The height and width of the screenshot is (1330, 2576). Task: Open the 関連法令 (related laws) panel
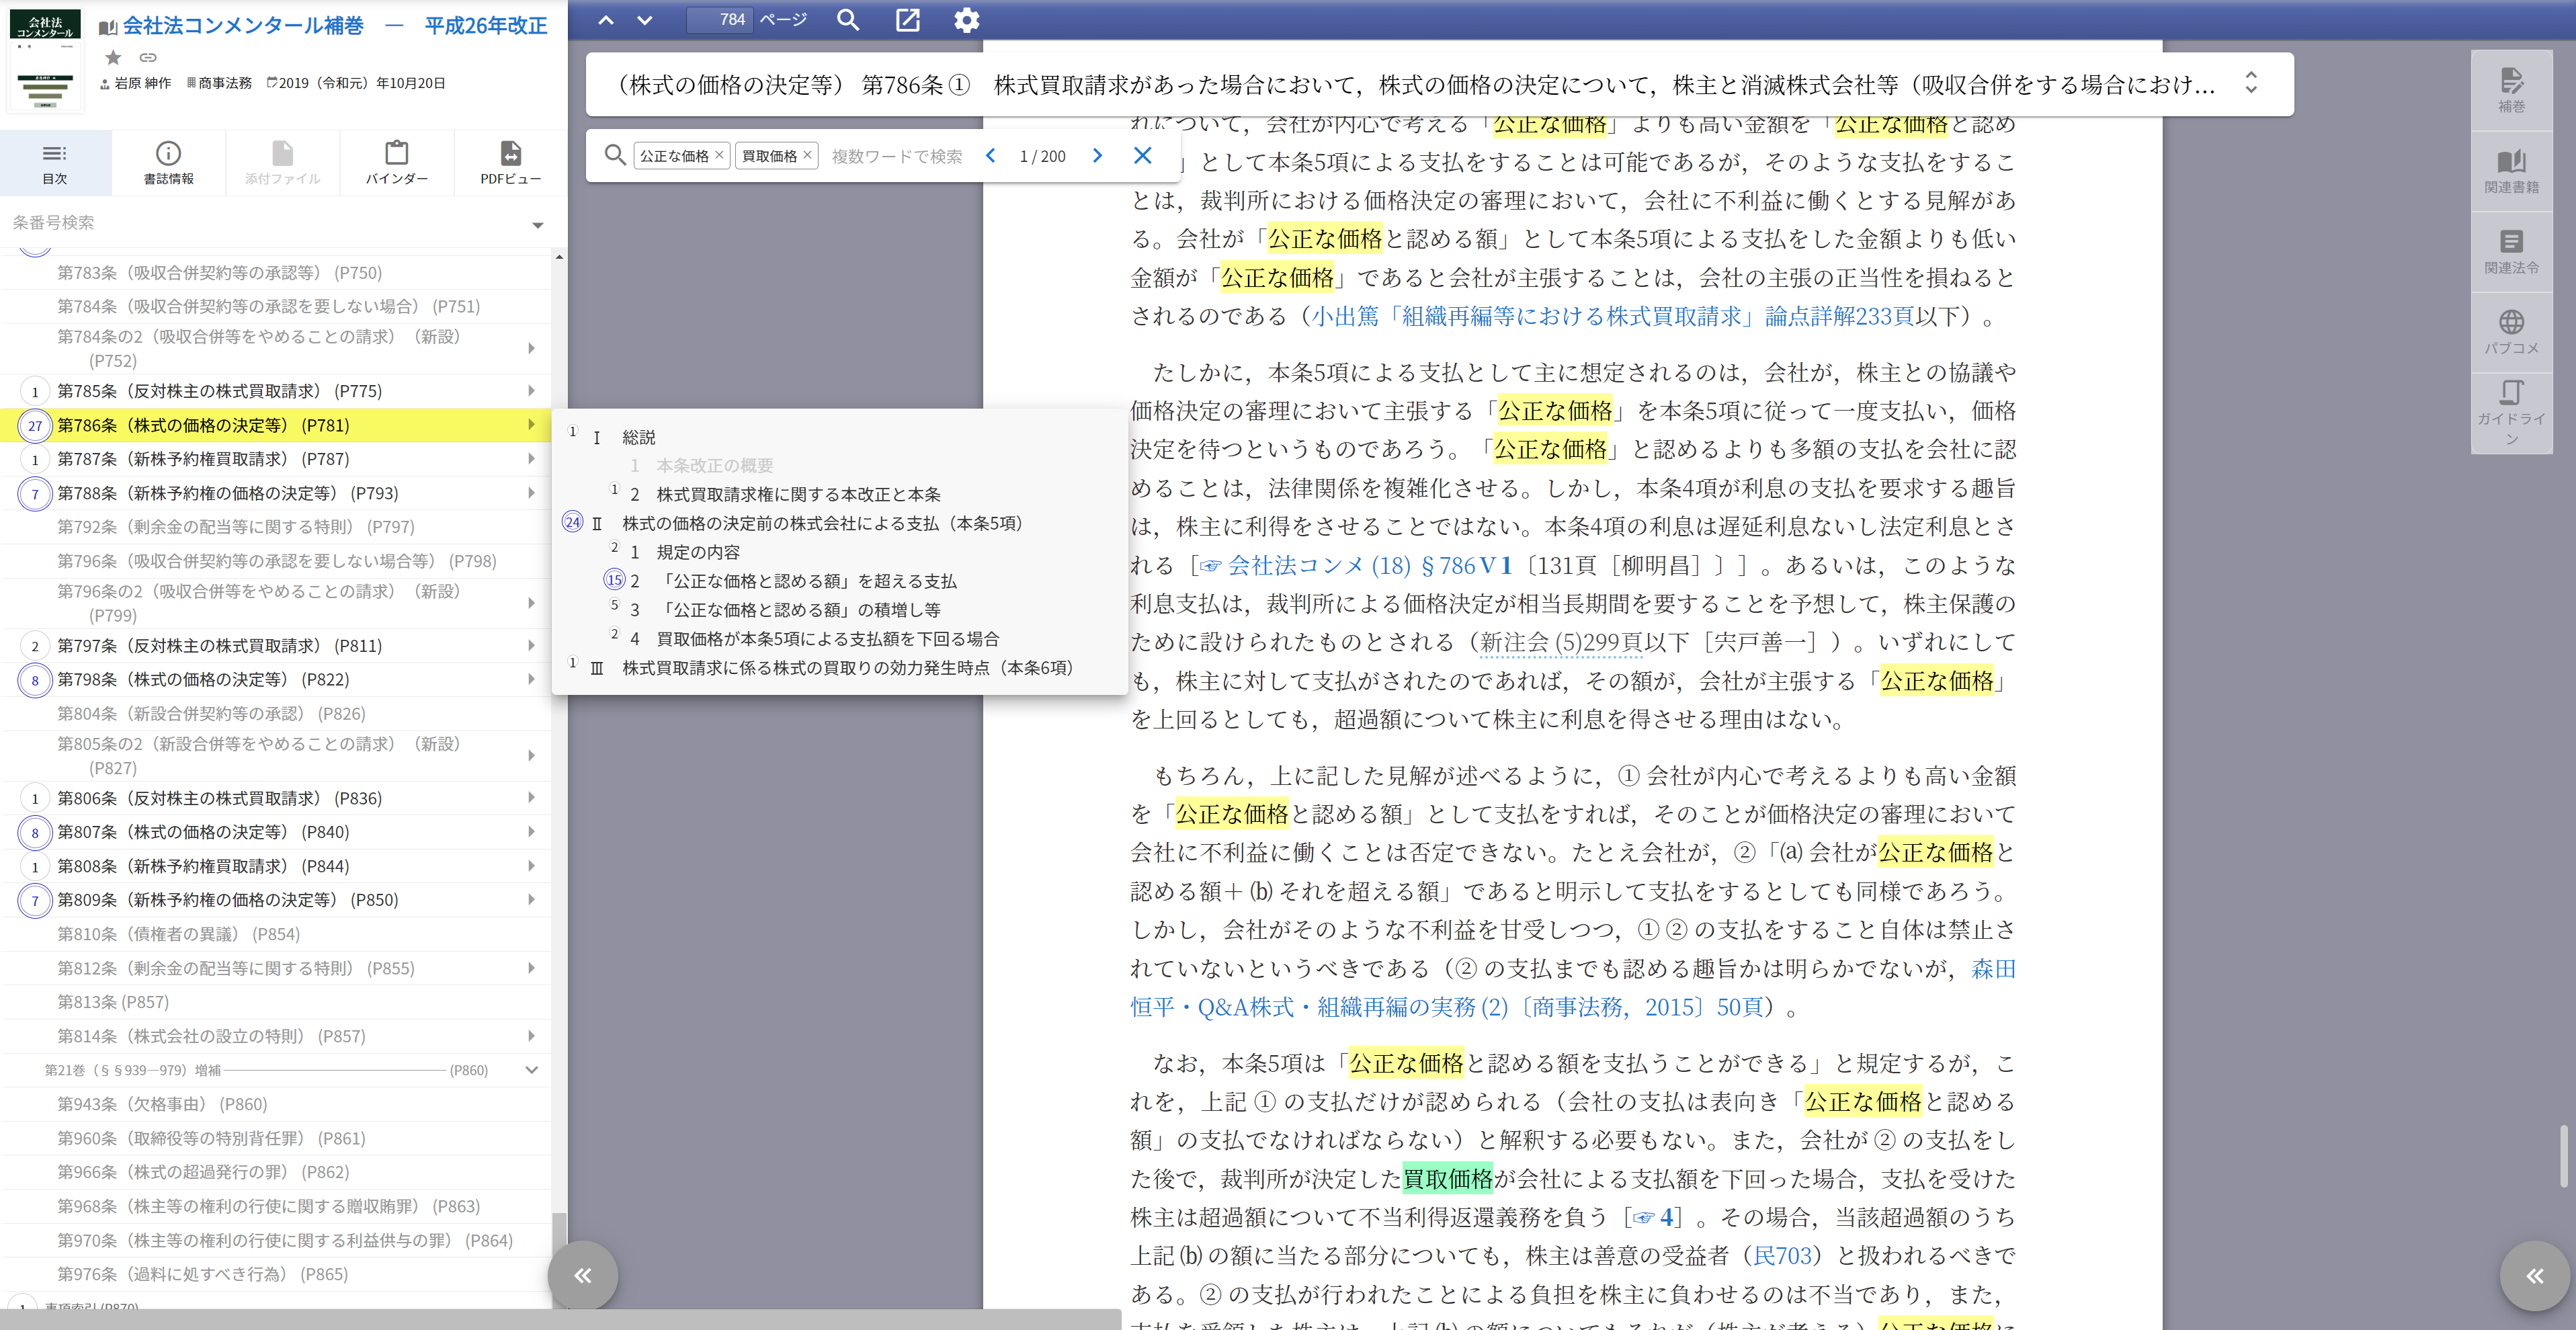(2511, 249)
